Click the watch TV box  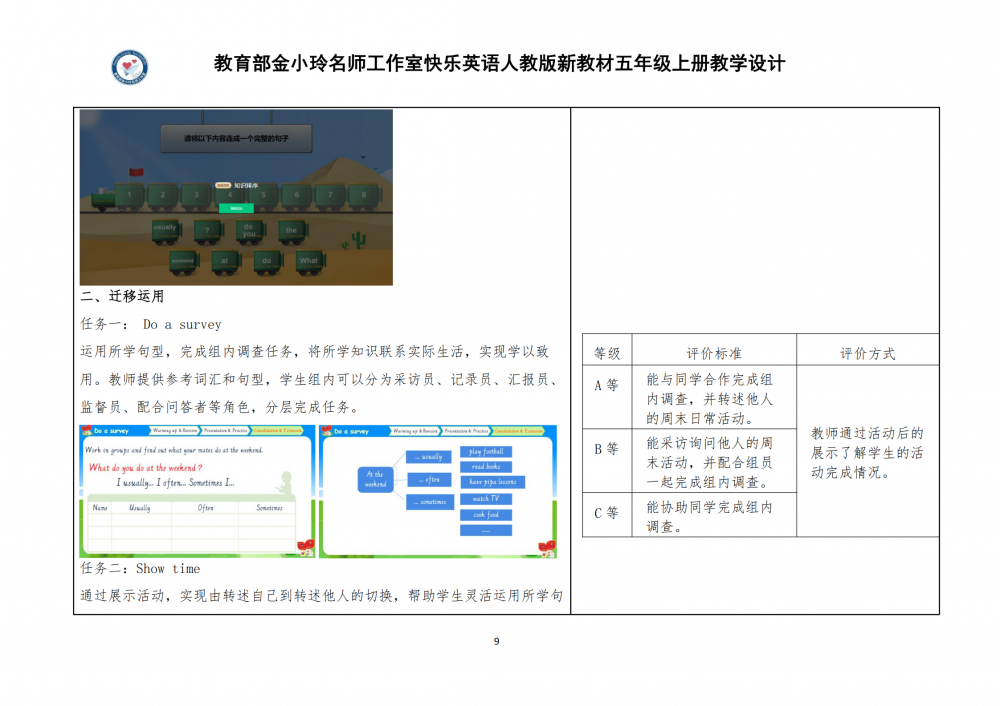(x=486, y=499)
